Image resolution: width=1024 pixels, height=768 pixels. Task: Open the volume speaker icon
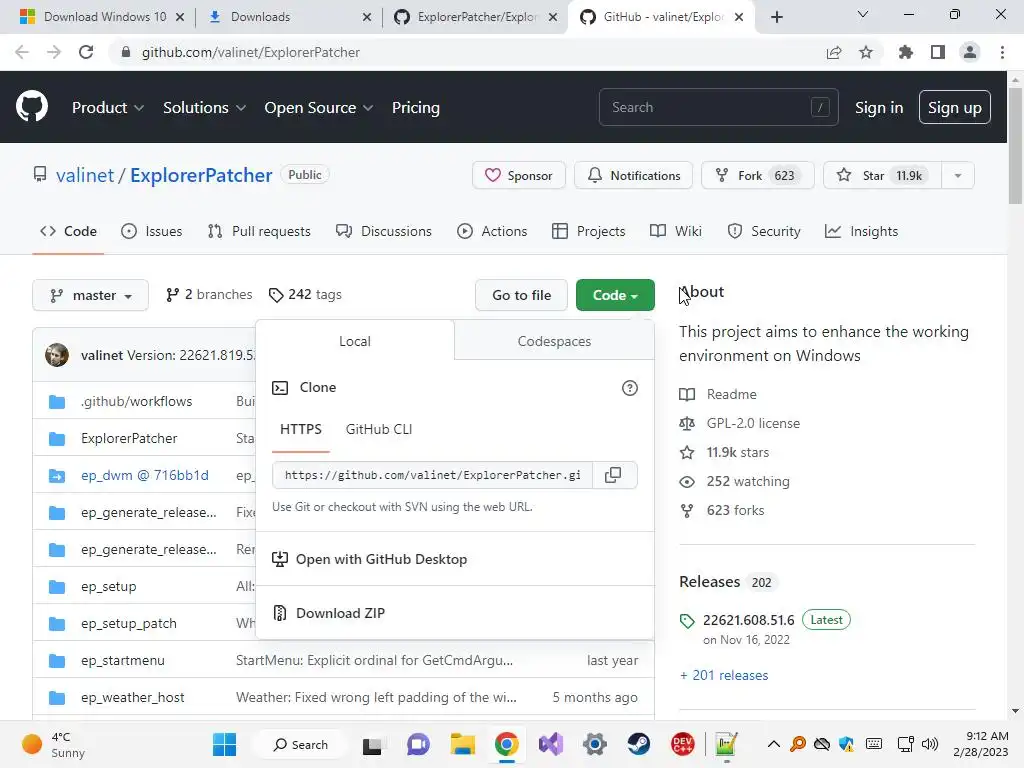tap(930, 744)
